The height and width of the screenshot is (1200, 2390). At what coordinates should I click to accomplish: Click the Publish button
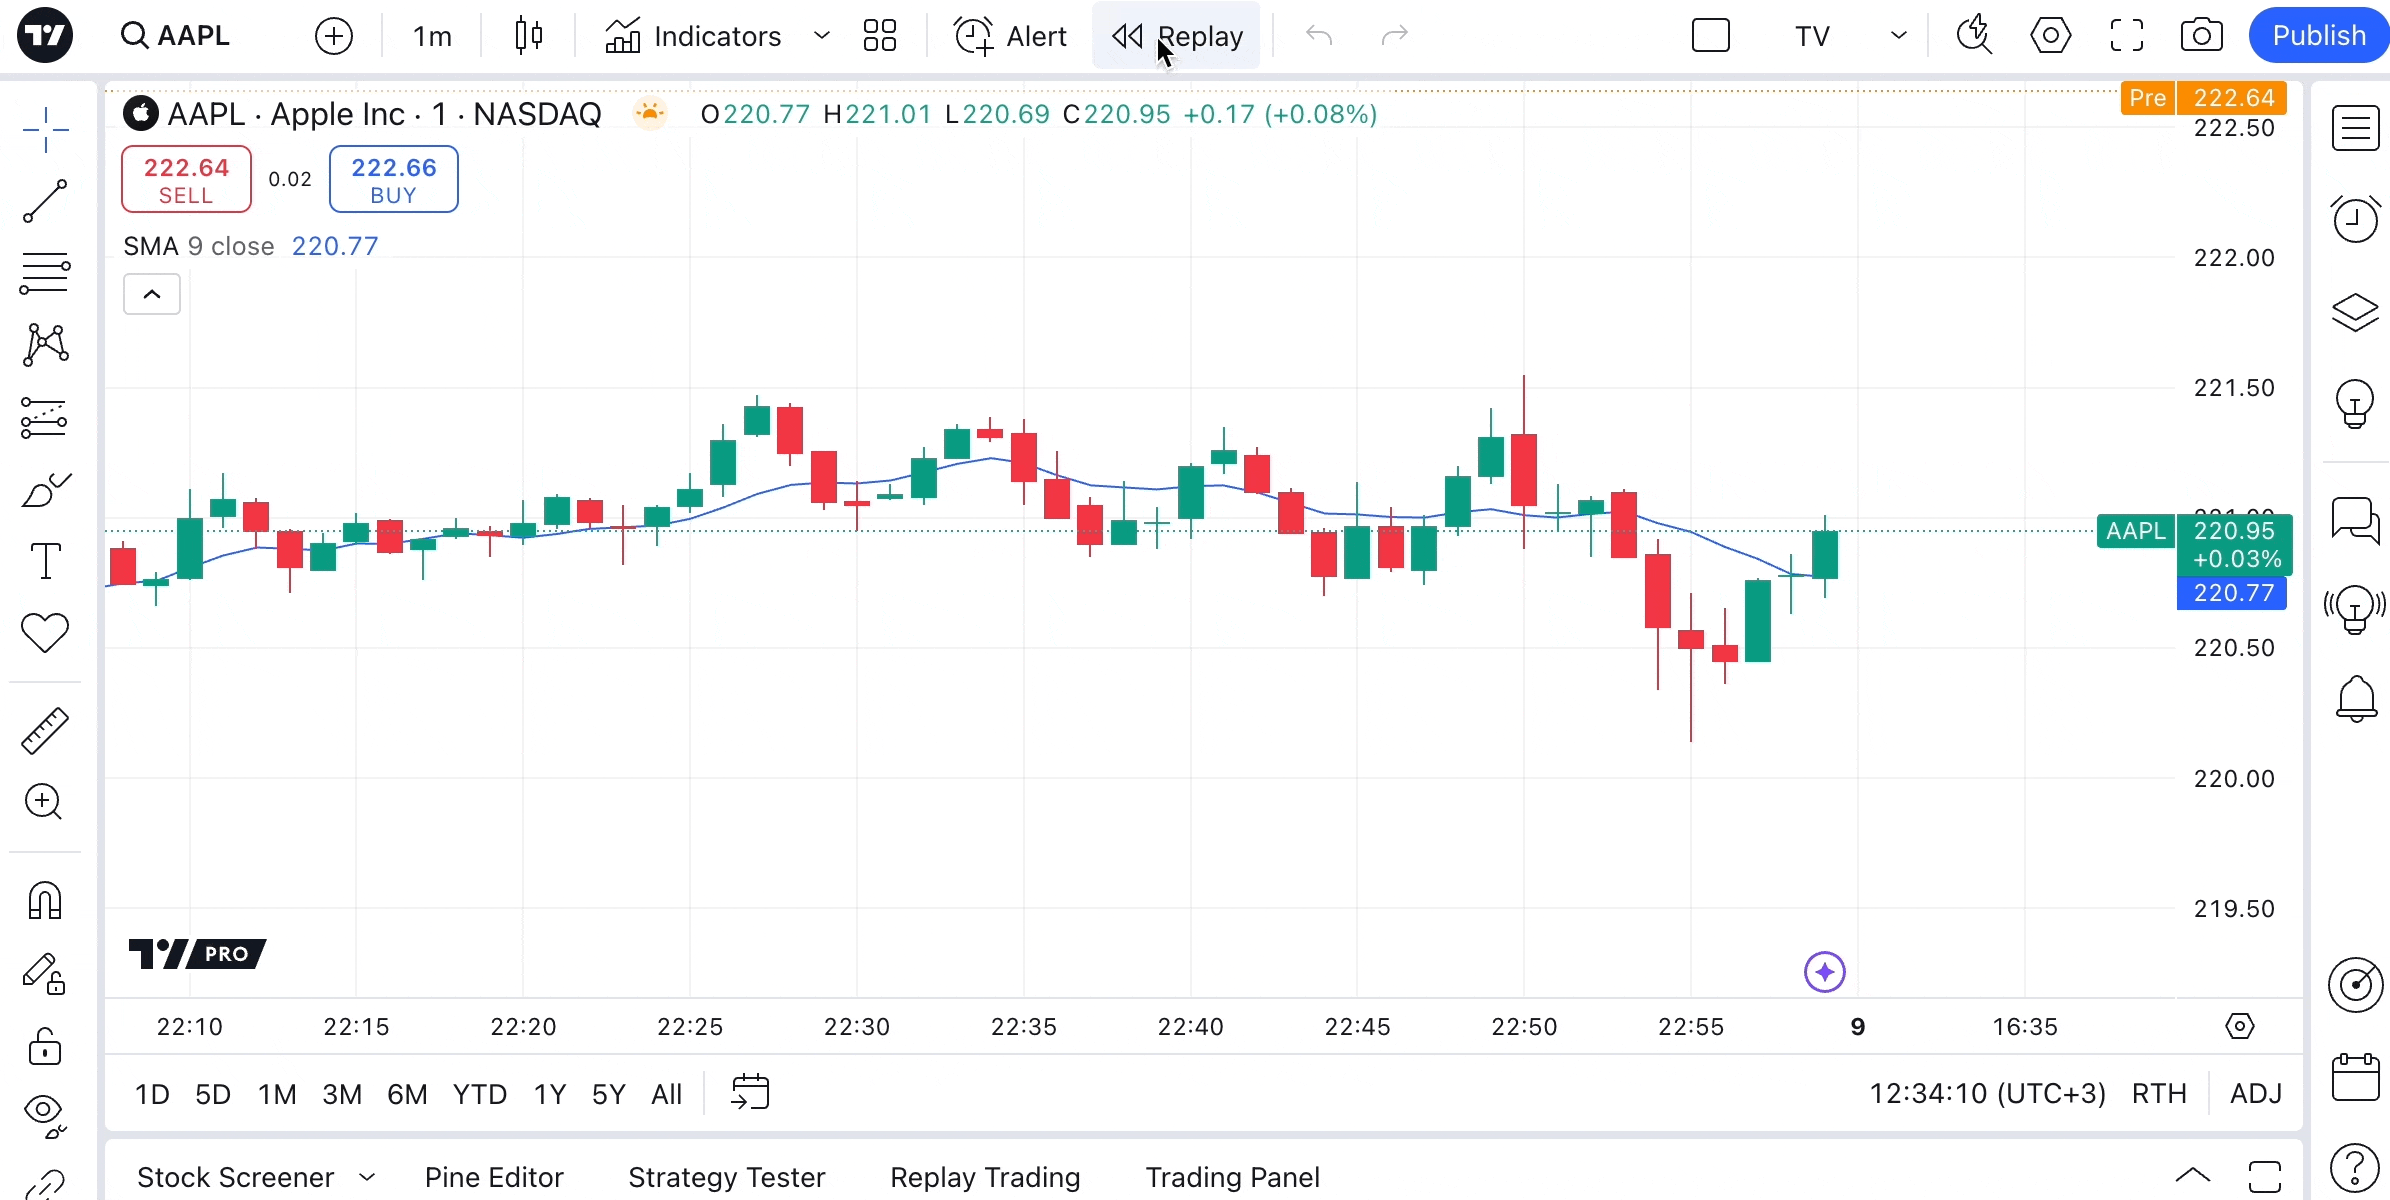point(2318,36)
